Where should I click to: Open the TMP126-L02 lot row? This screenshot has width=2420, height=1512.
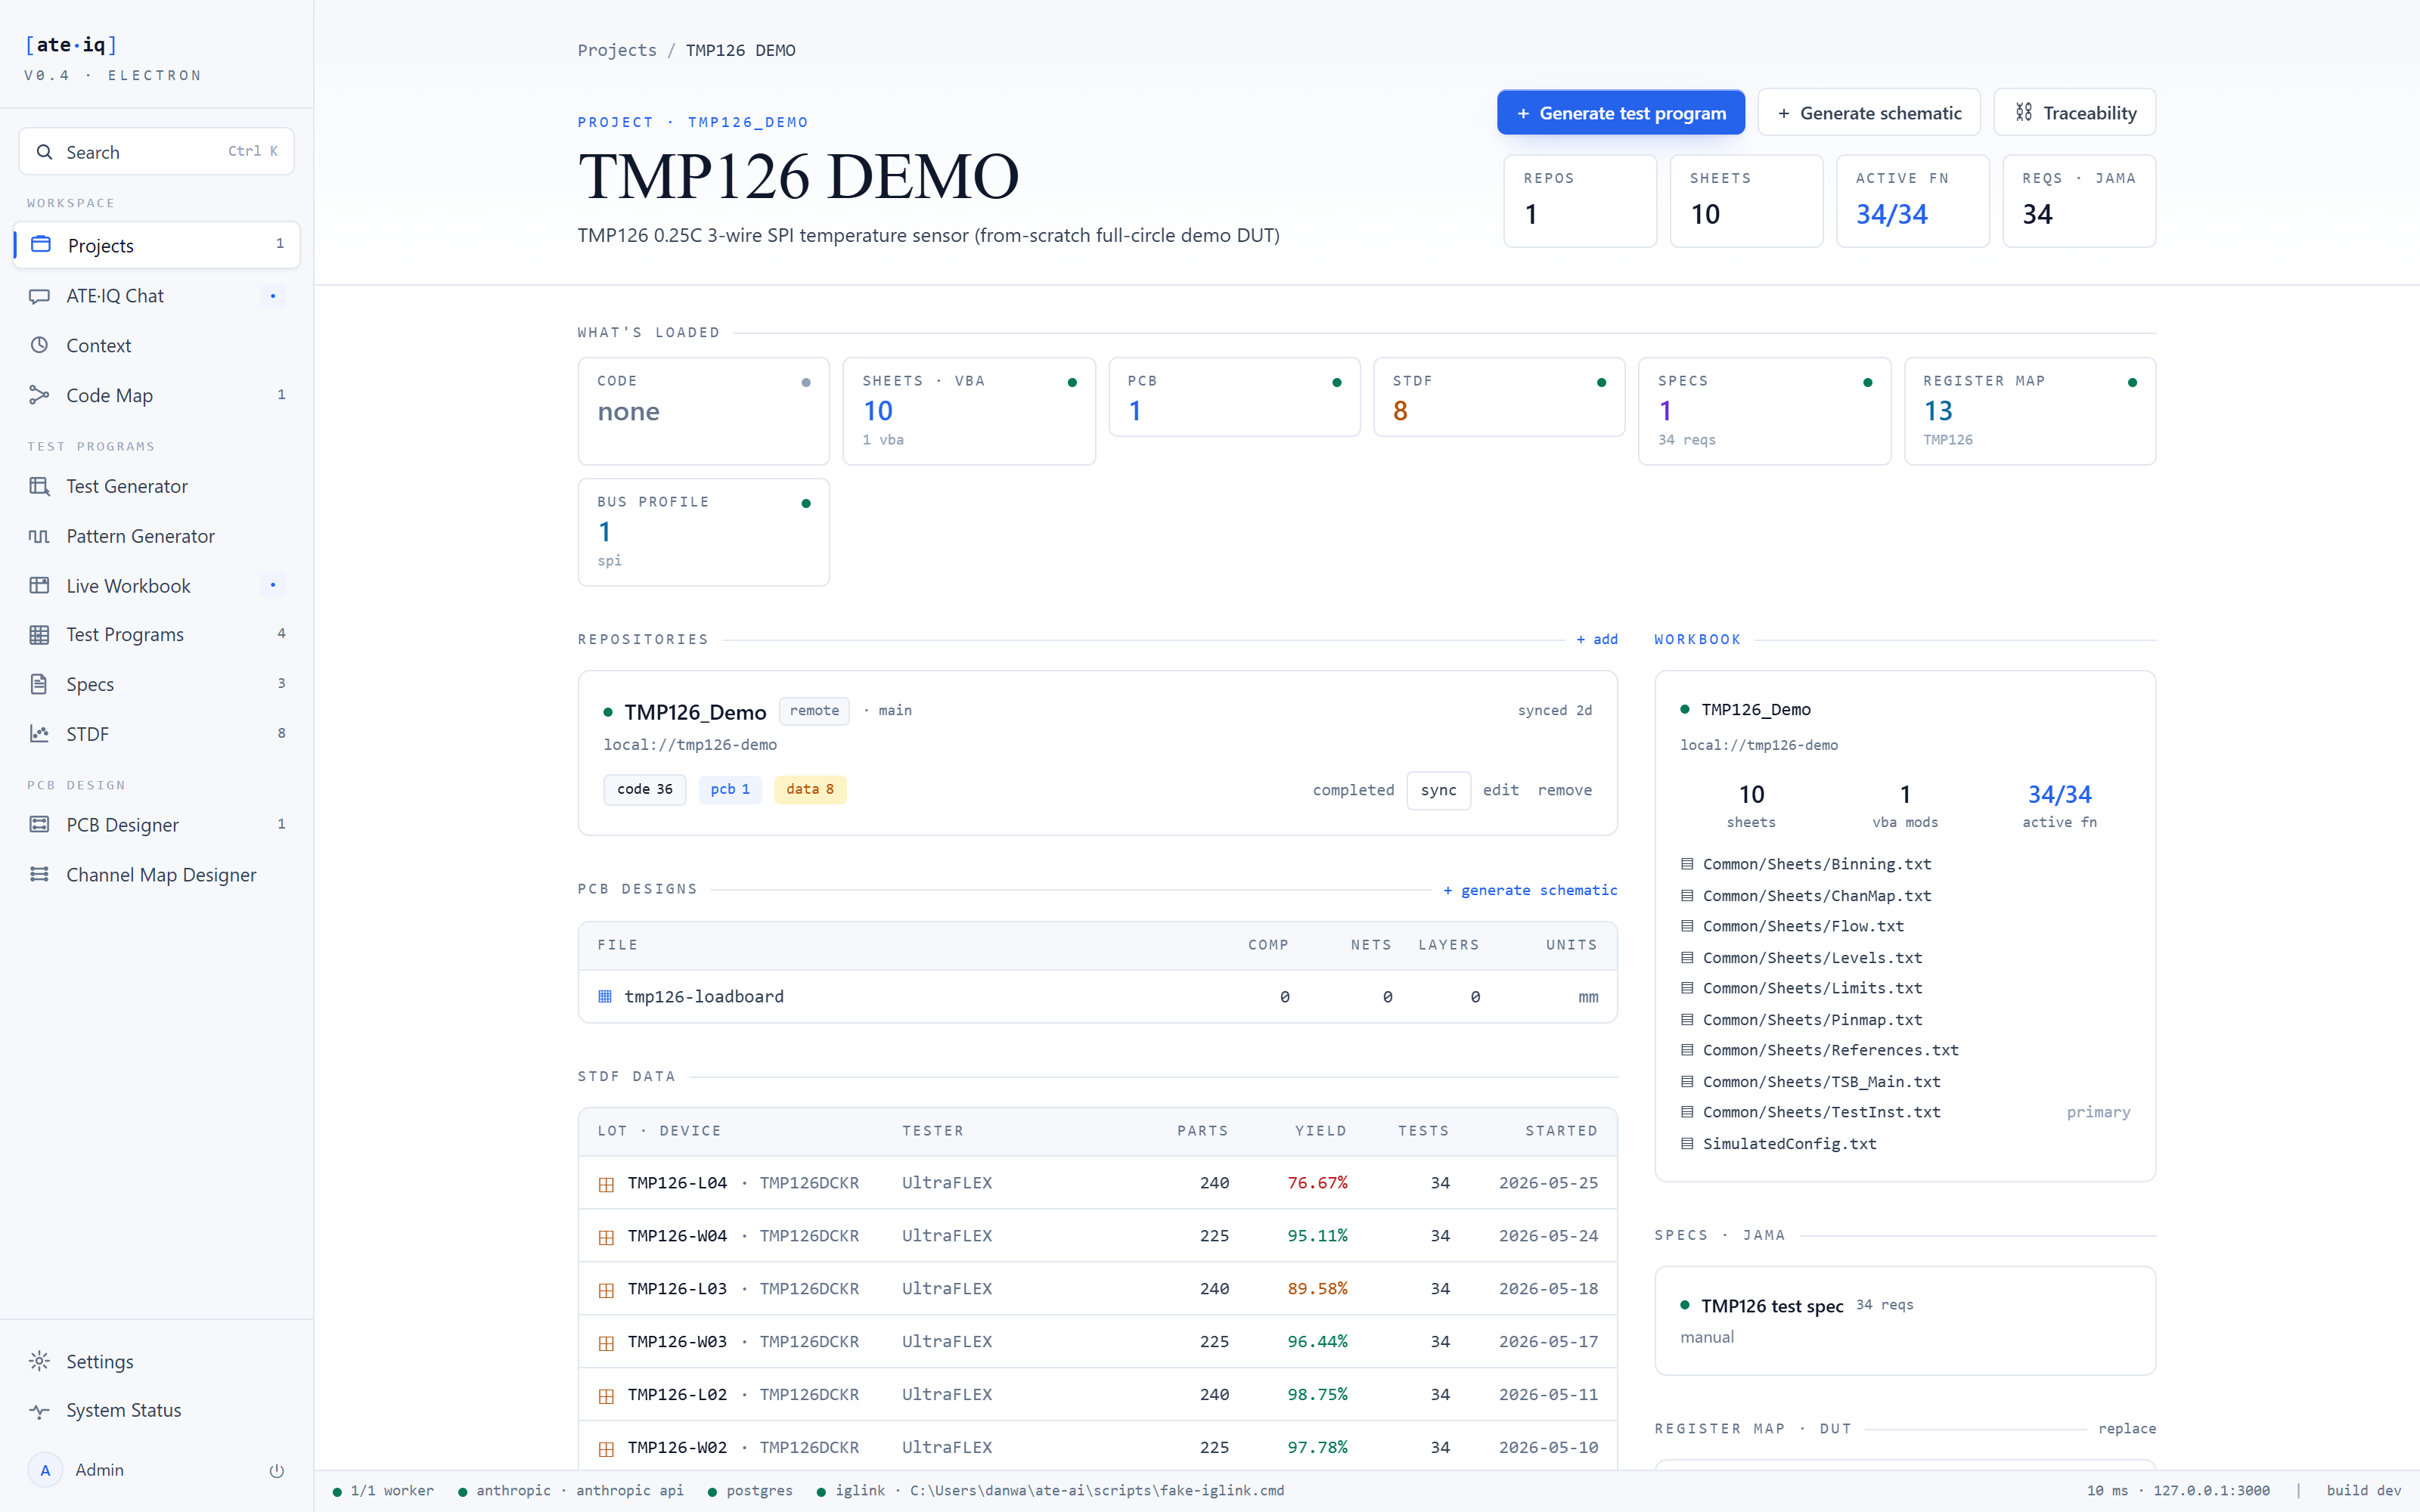point(1098,1394)
